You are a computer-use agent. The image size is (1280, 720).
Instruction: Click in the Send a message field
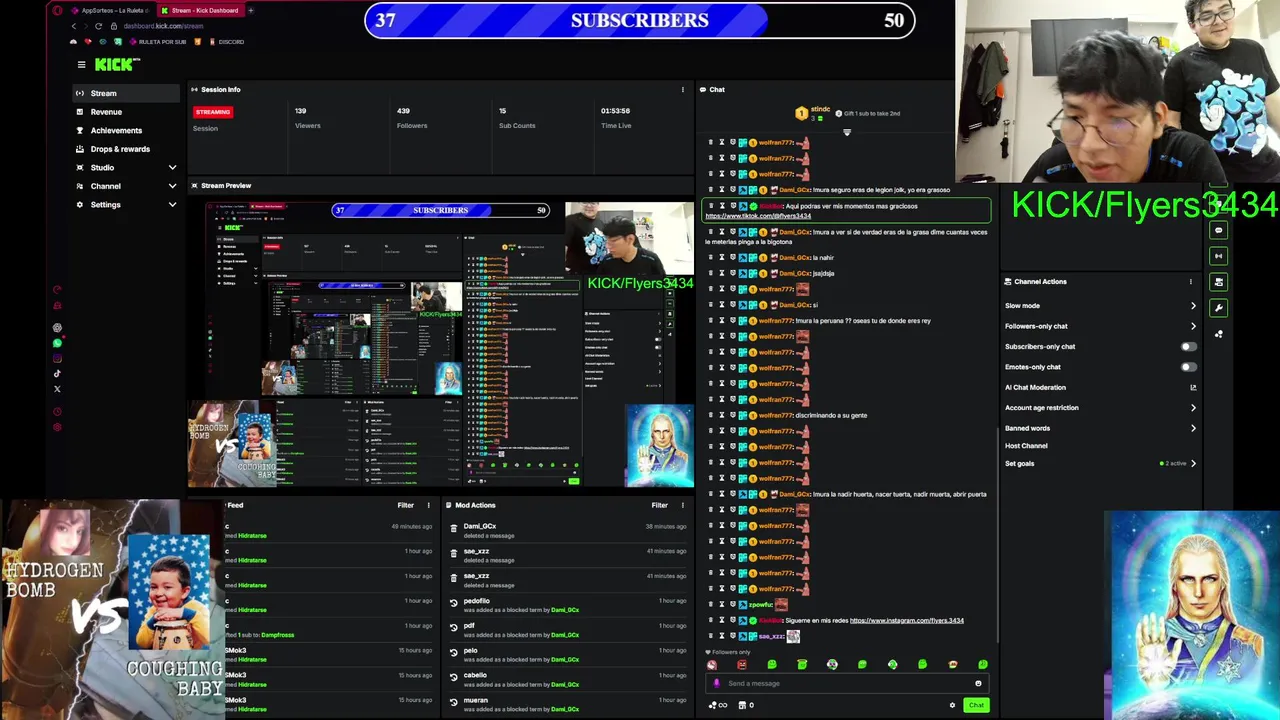pyautogui.click(x=848, y=684)
